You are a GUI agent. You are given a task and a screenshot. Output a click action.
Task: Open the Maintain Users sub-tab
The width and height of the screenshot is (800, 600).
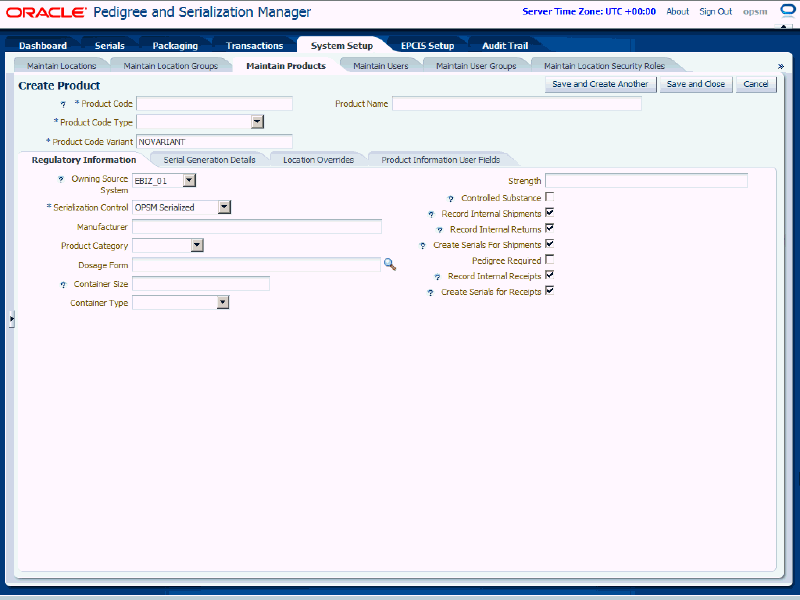[381, 66]
